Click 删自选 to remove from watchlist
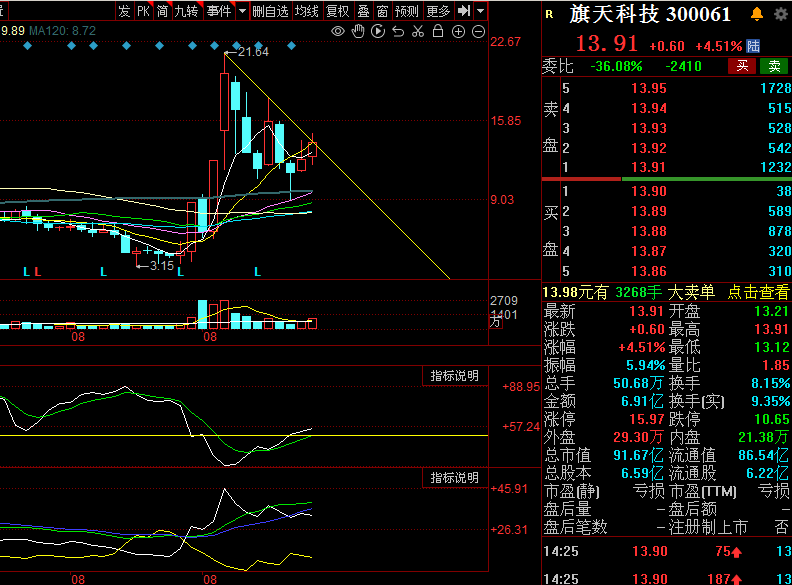The height and width of the screenshot is (585, 792). (270, 11)
